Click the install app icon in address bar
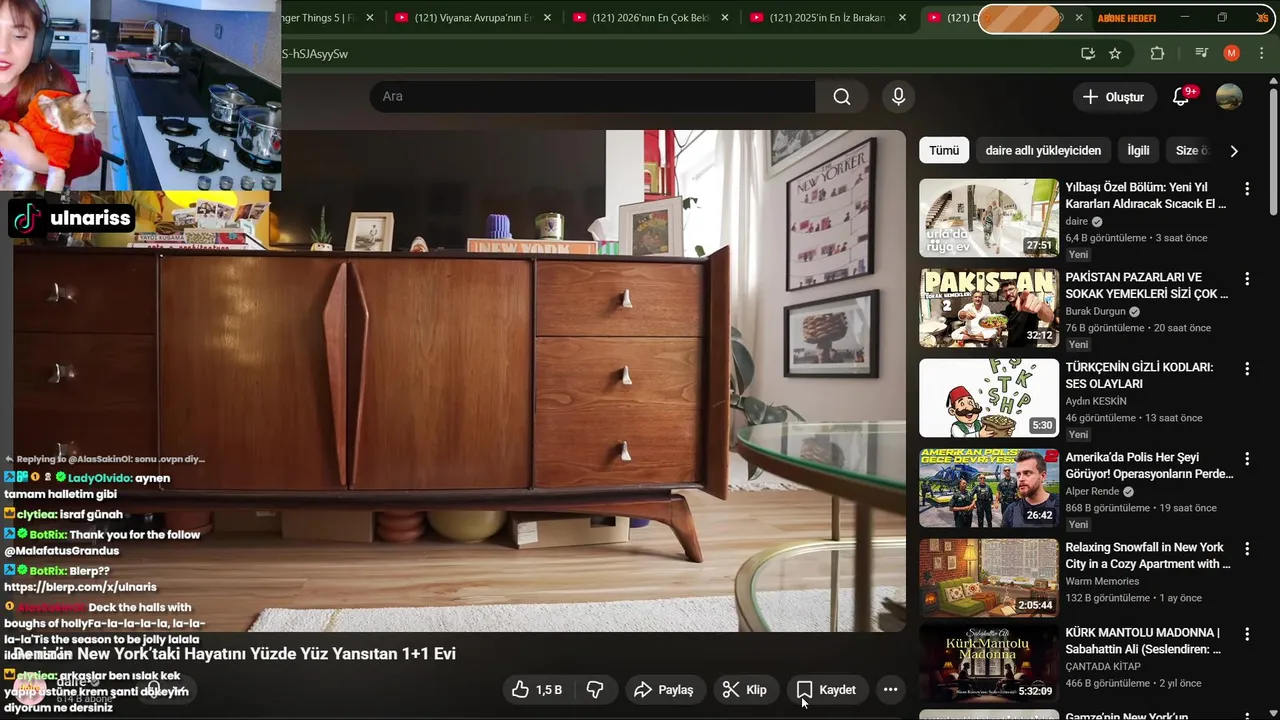Viewport: 1280px width, 720px height. [1088, 53]
